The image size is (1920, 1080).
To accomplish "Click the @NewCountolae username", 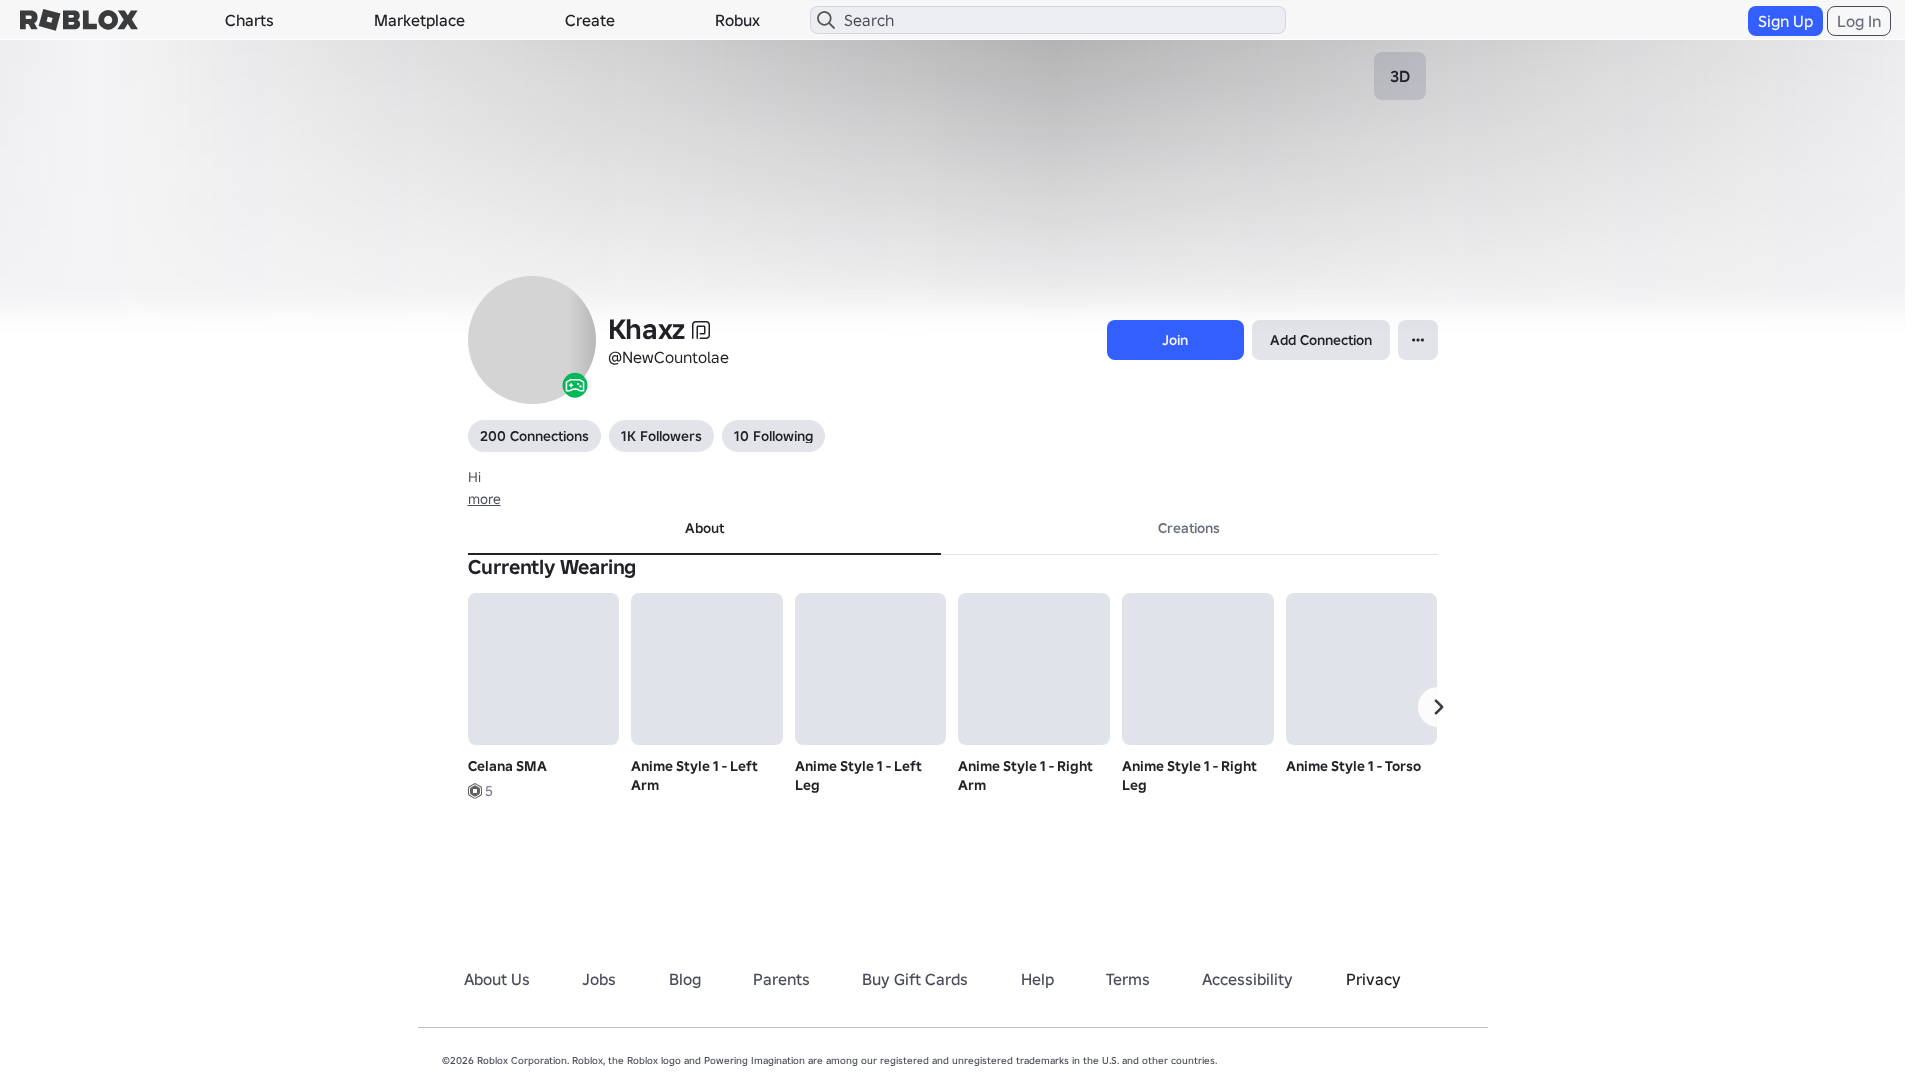I will (668, 358).
